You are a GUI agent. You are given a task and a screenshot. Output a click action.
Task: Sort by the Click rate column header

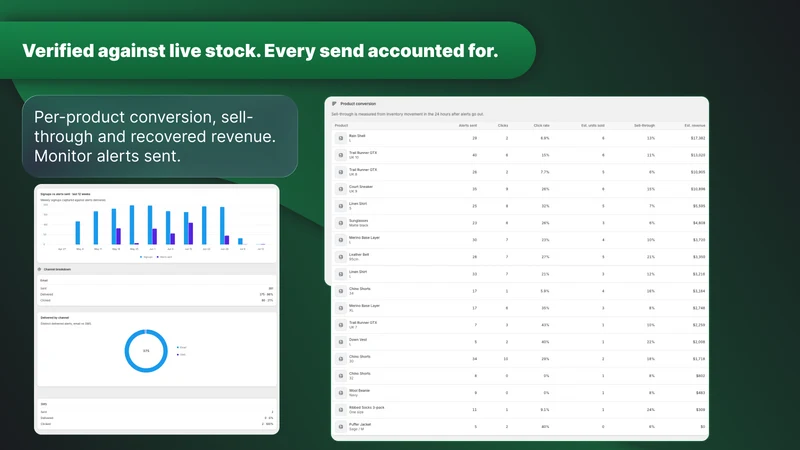542,126
